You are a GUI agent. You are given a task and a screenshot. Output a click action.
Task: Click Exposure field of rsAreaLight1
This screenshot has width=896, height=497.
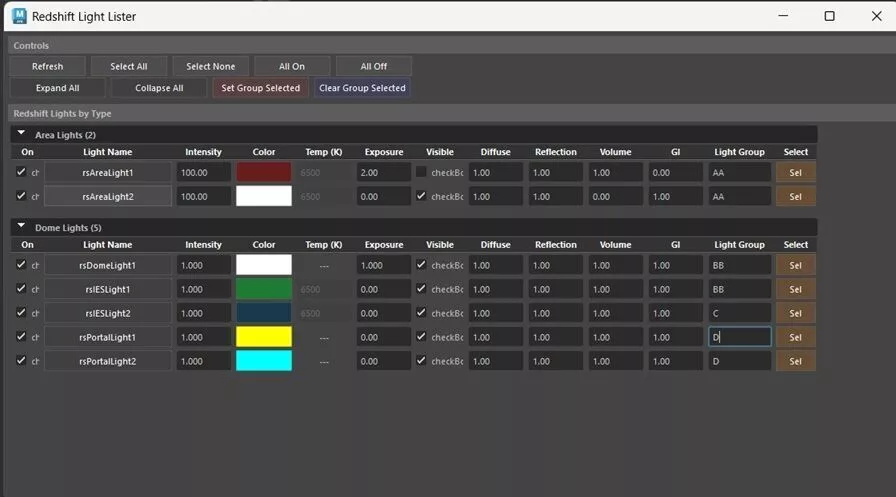[x=383, y=173]
